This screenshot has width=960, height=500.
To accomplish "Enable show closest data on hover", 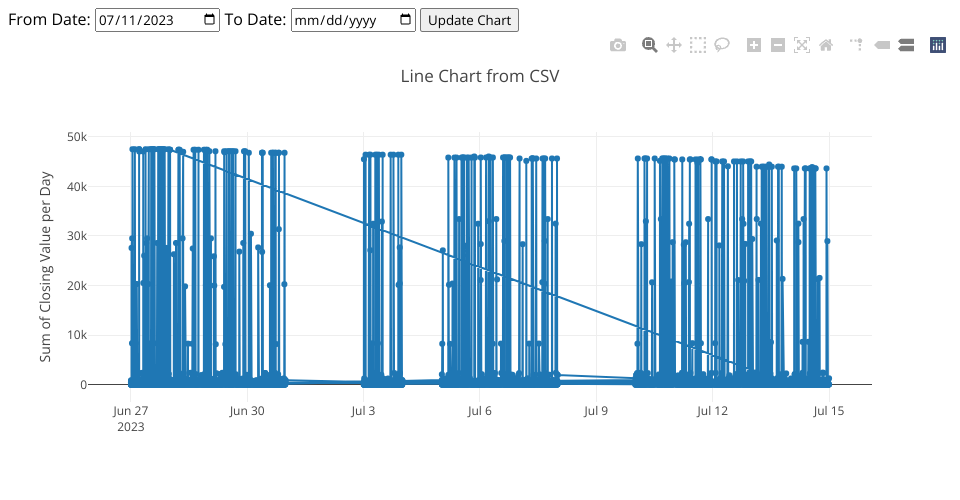I will (x=882, y=45).
